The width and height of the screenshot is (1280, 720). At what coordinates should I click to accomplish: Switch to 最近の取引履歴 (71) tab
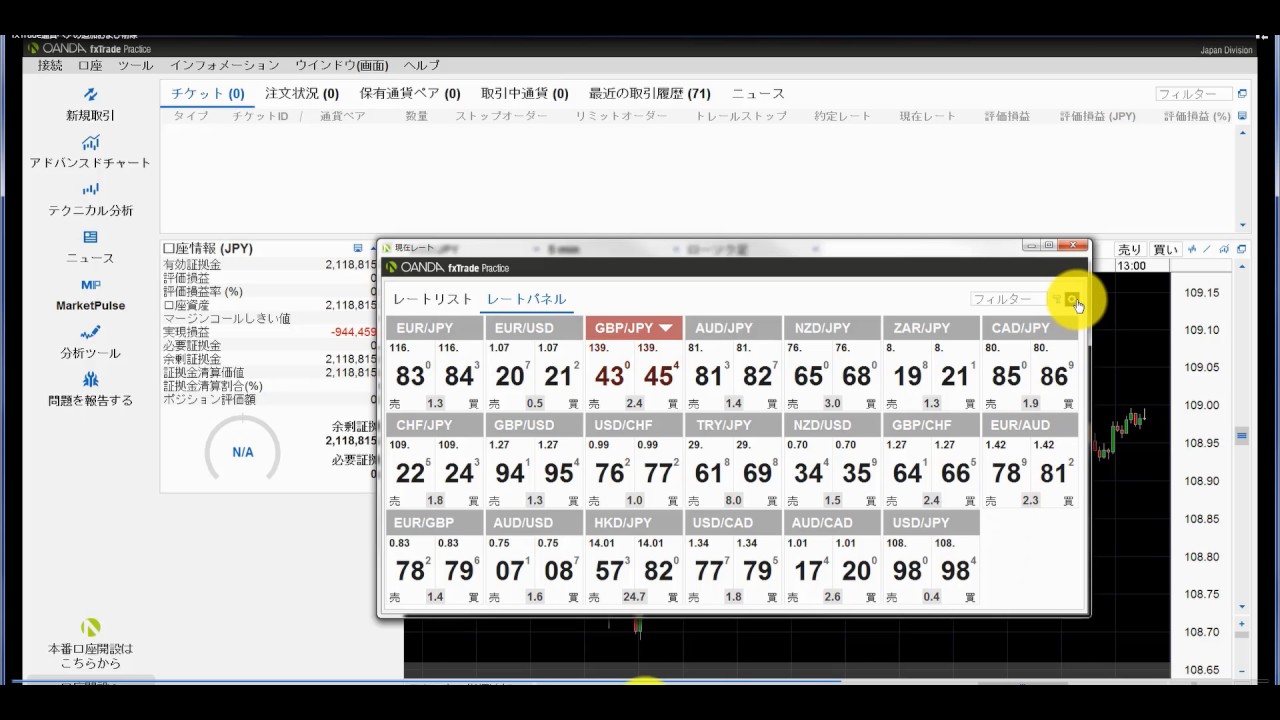[649, 93]
